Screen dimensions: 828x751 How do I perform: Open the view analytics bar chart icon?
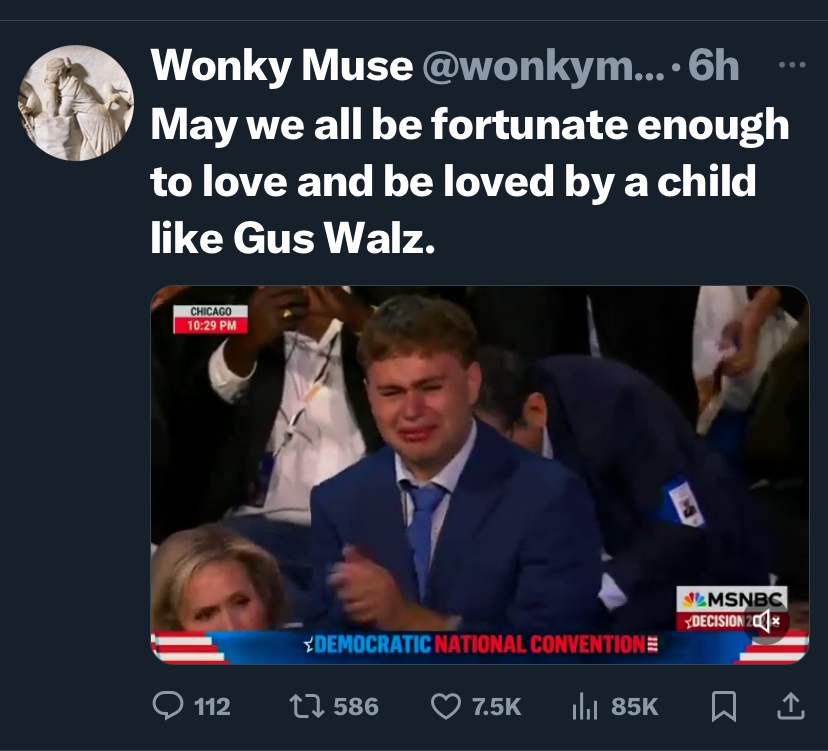tap(584, 706)
